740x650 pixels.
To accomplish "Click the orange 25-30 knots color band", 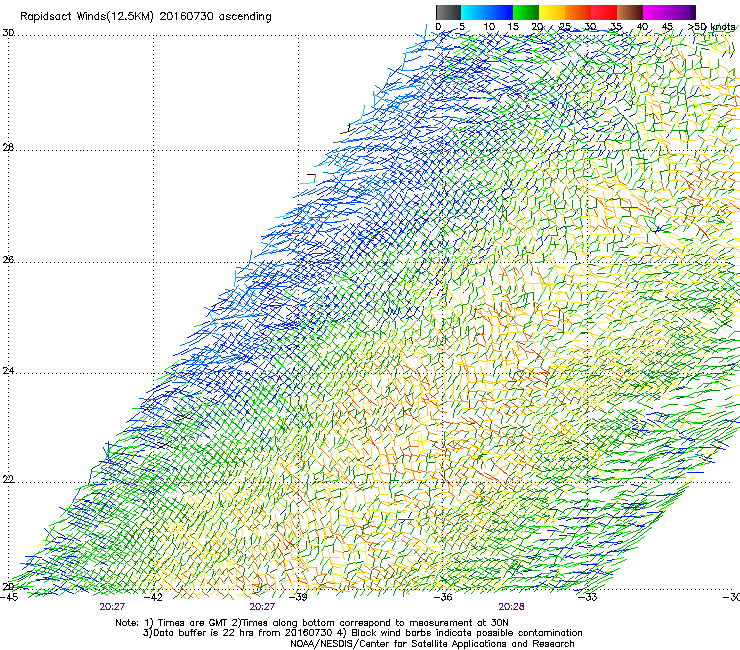I will (578, 12).
